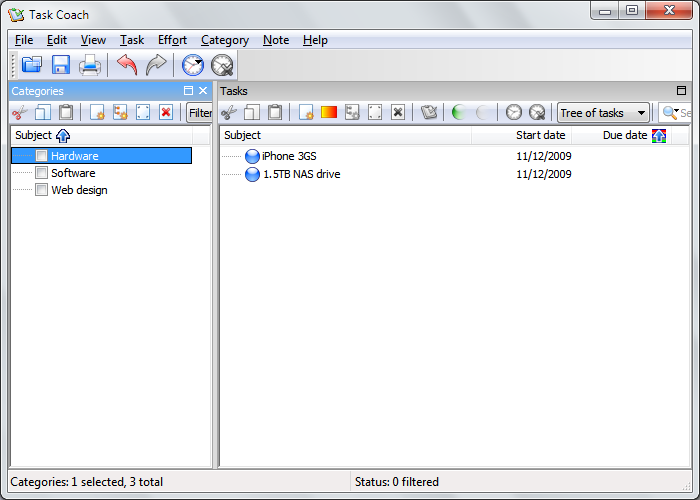Click 1.5TB NAS drive start date cell
Image resolution: width=700 pixels, height=500 pixels.
pos(544,174)
